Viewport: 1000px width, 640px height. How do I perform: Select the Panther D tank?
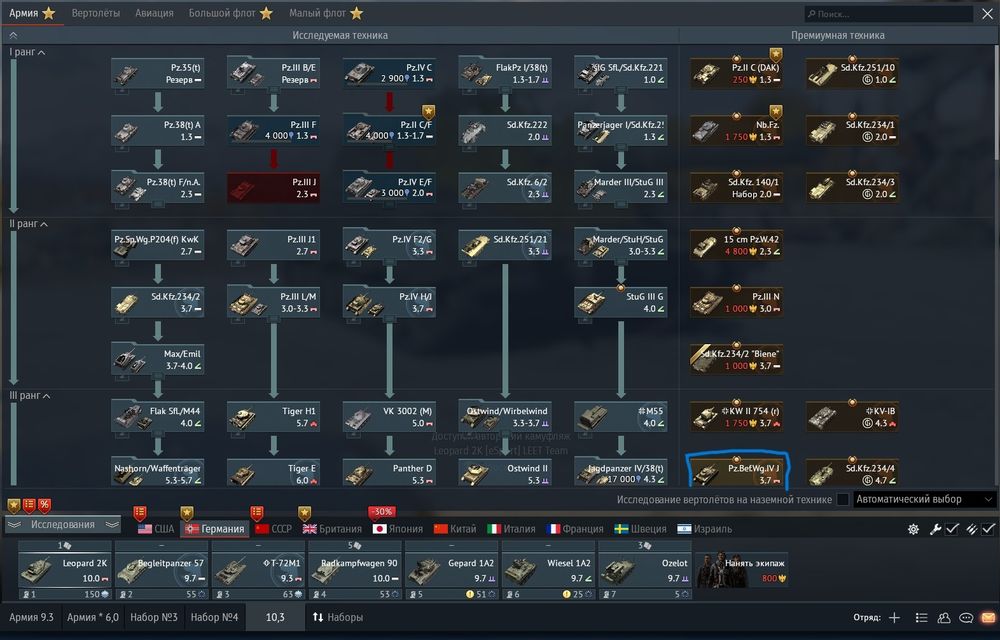(389, 474)
